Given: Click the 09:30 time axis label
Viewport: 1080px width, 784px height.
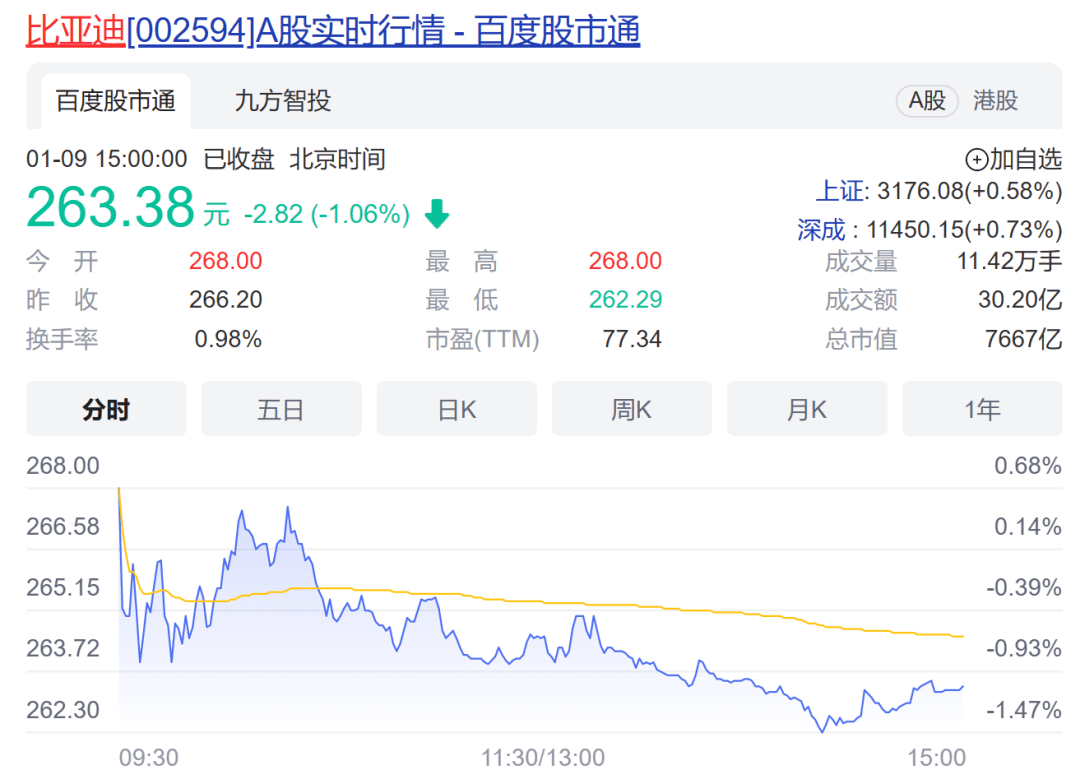Looking at the screenshot, I should 149,758.
